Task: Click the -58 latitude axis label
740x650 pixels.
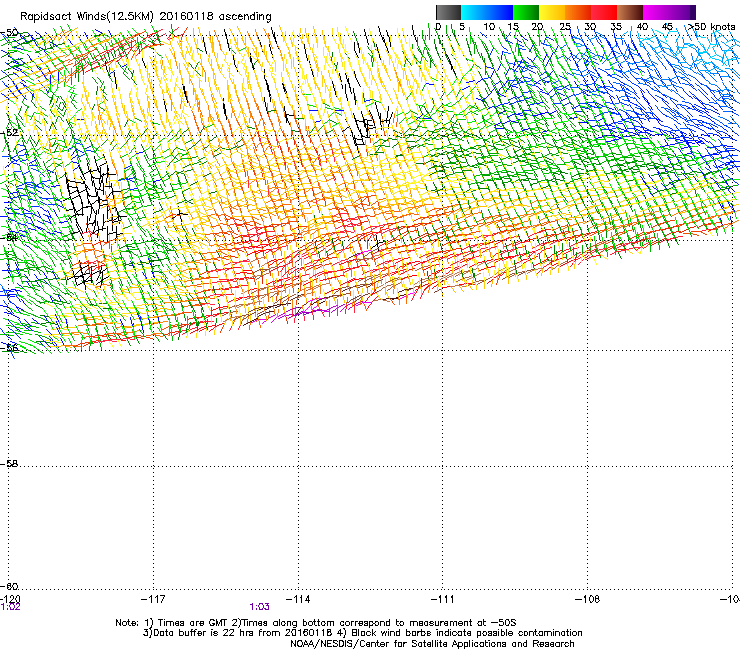Action: [x=9, y=464]
